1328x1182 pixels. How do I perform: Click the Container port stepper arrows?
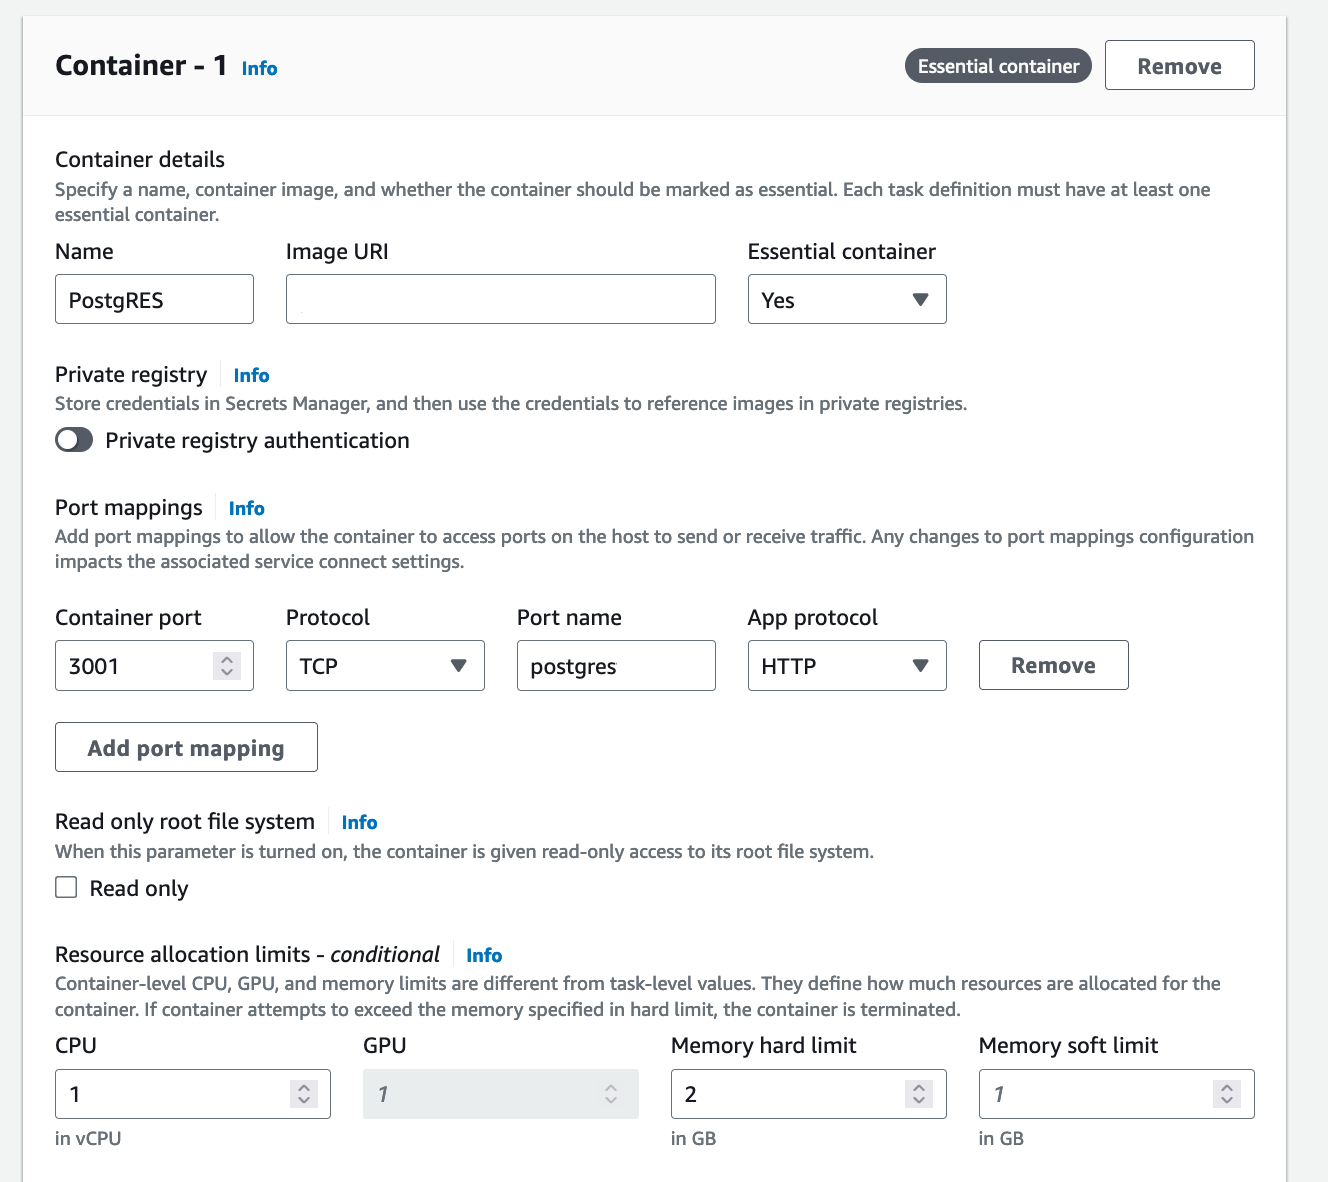tap(227, 666)
